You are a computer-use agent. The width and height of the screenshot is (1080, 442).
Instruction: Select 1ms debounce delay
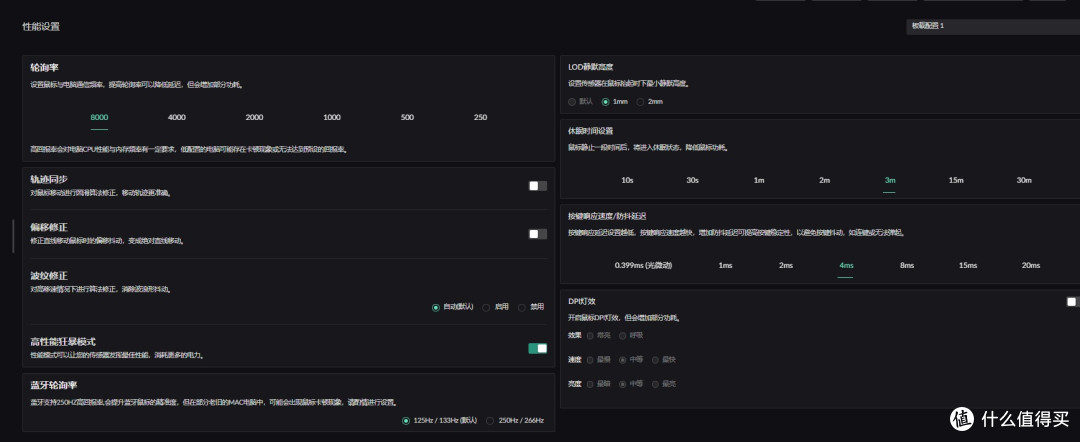pos(725,266)
